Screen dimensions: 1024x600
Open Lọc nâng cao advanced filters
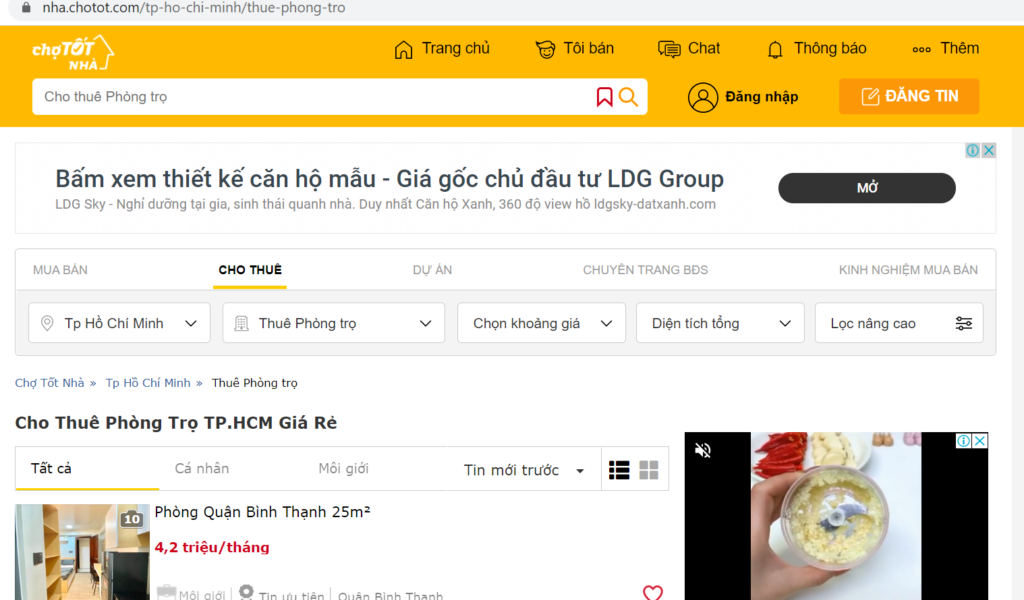(x=899, y=323)
